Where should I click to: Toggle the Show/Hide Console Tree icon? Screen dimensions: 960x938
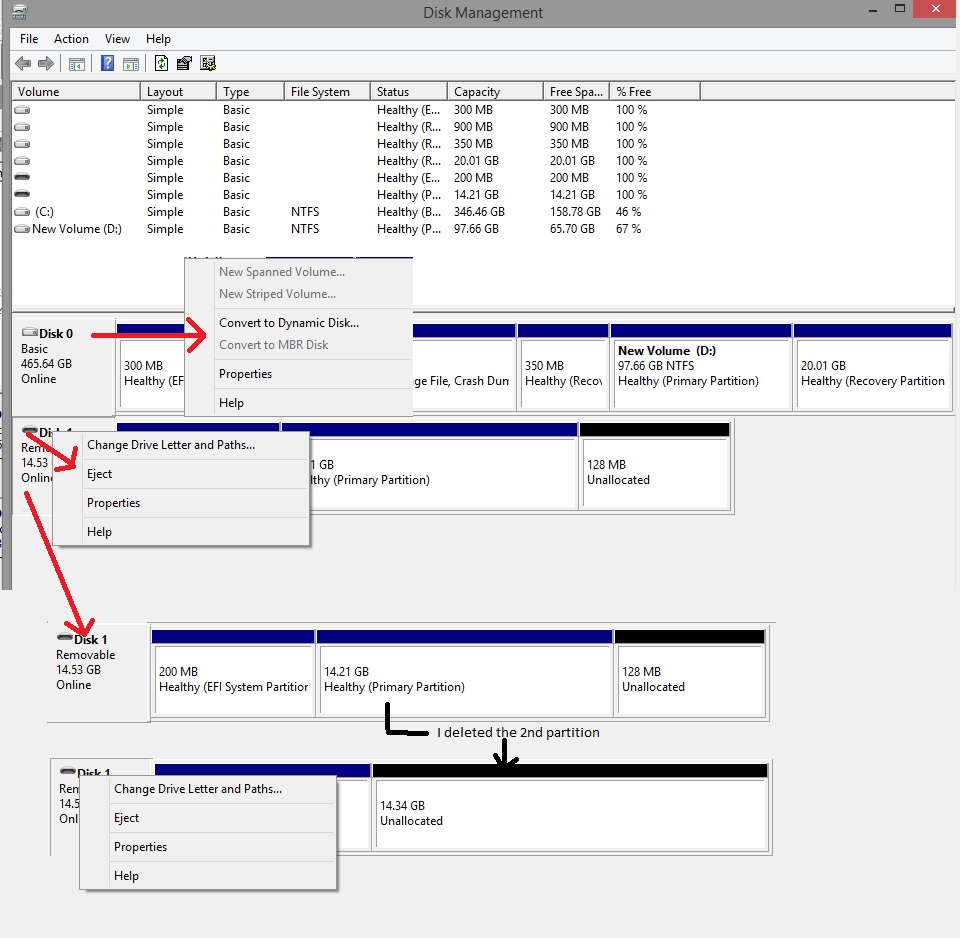(x=77, y=64)
